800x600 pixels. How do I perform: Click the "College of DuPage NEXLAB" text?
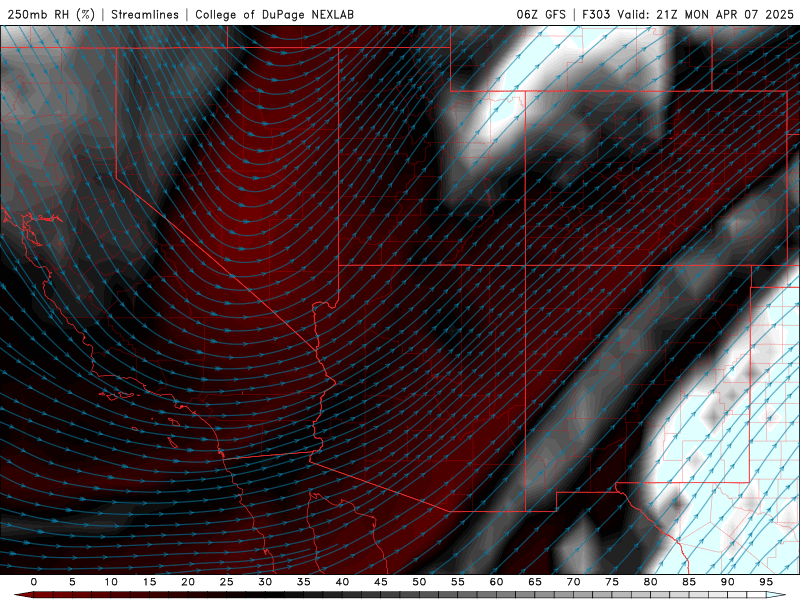[274, 14]
